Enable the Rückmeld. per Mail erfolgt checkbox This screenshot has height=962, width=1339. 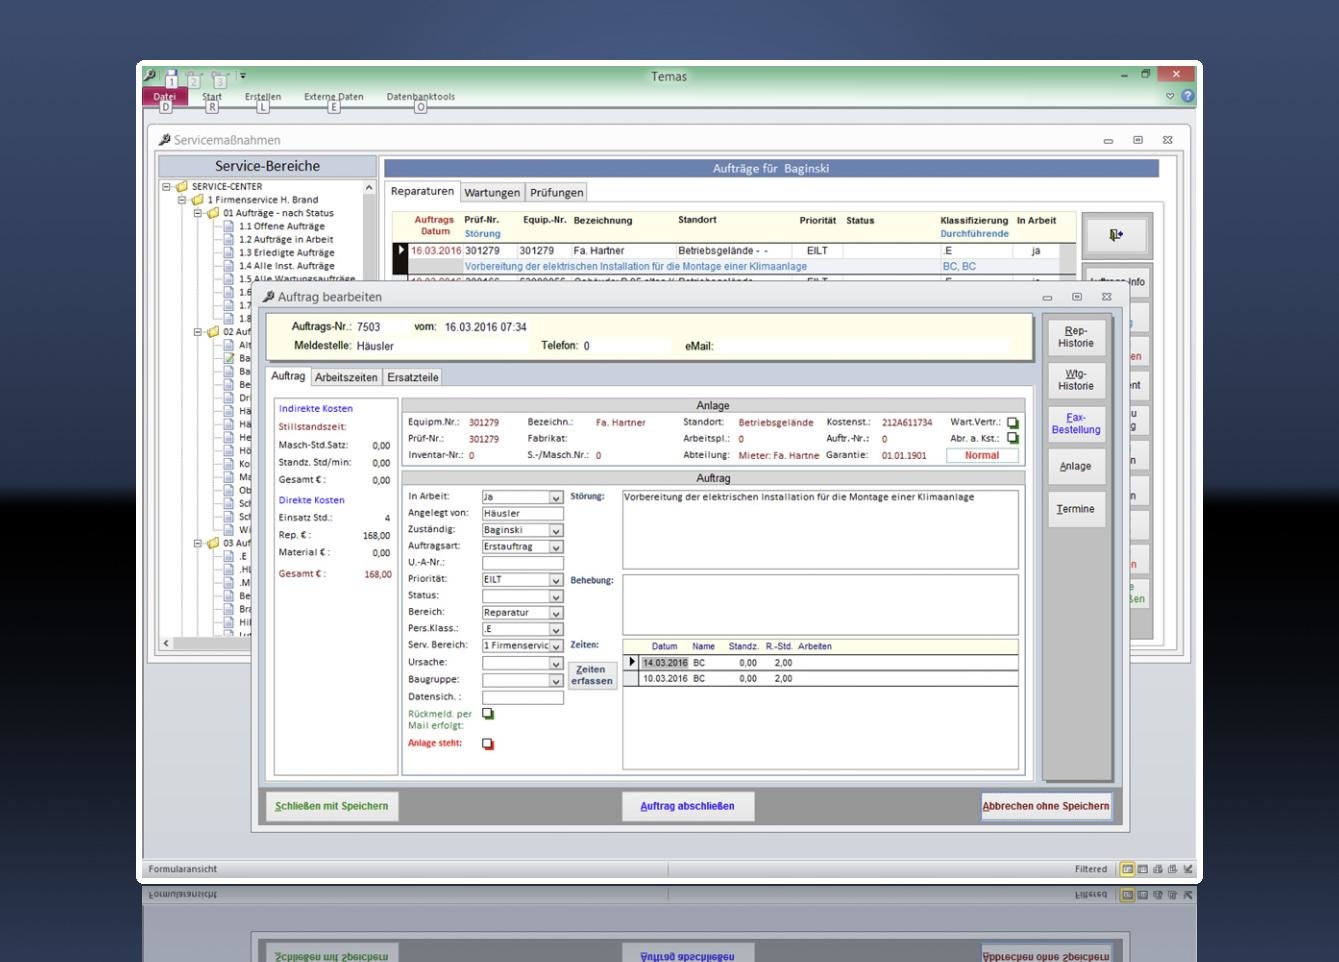point(488,714)
